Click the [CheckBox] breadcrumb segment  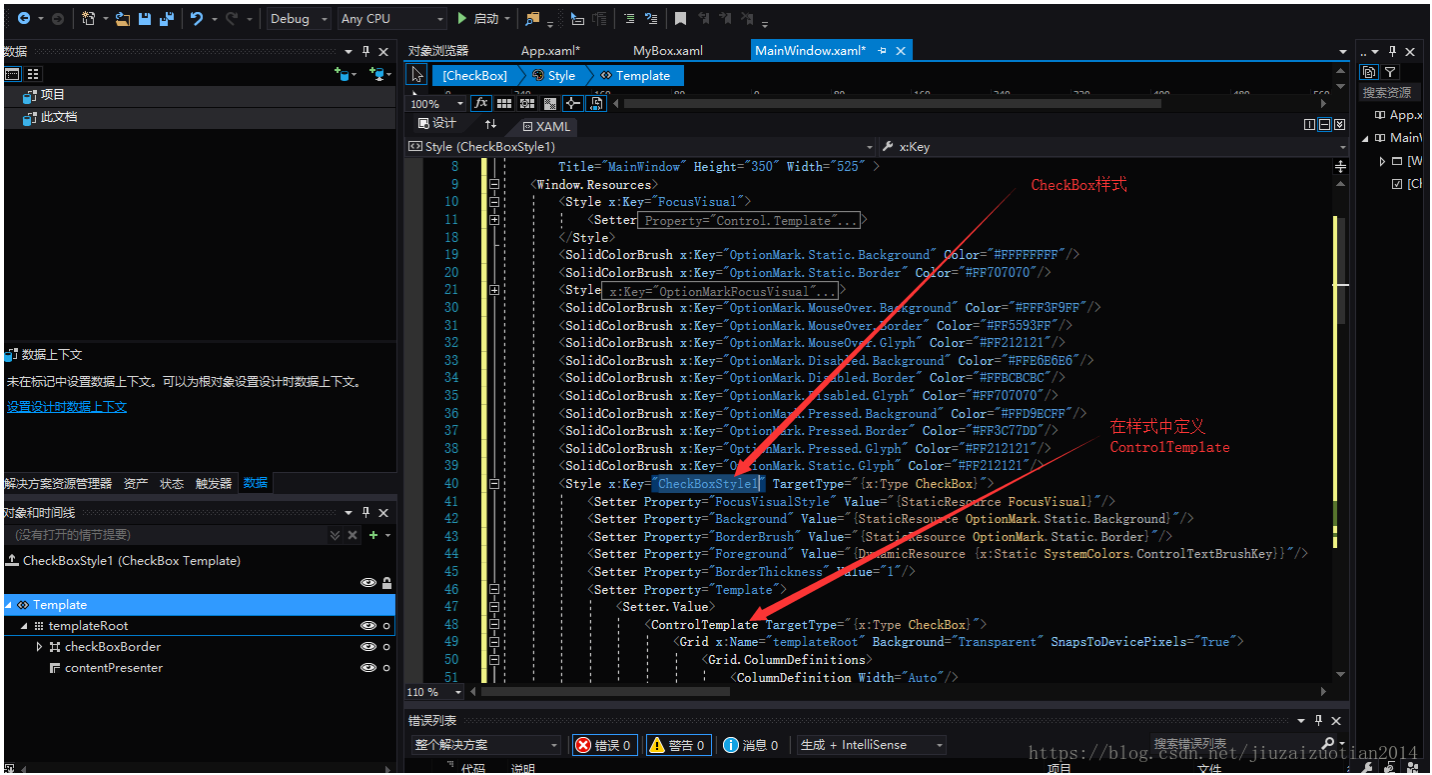475,75
